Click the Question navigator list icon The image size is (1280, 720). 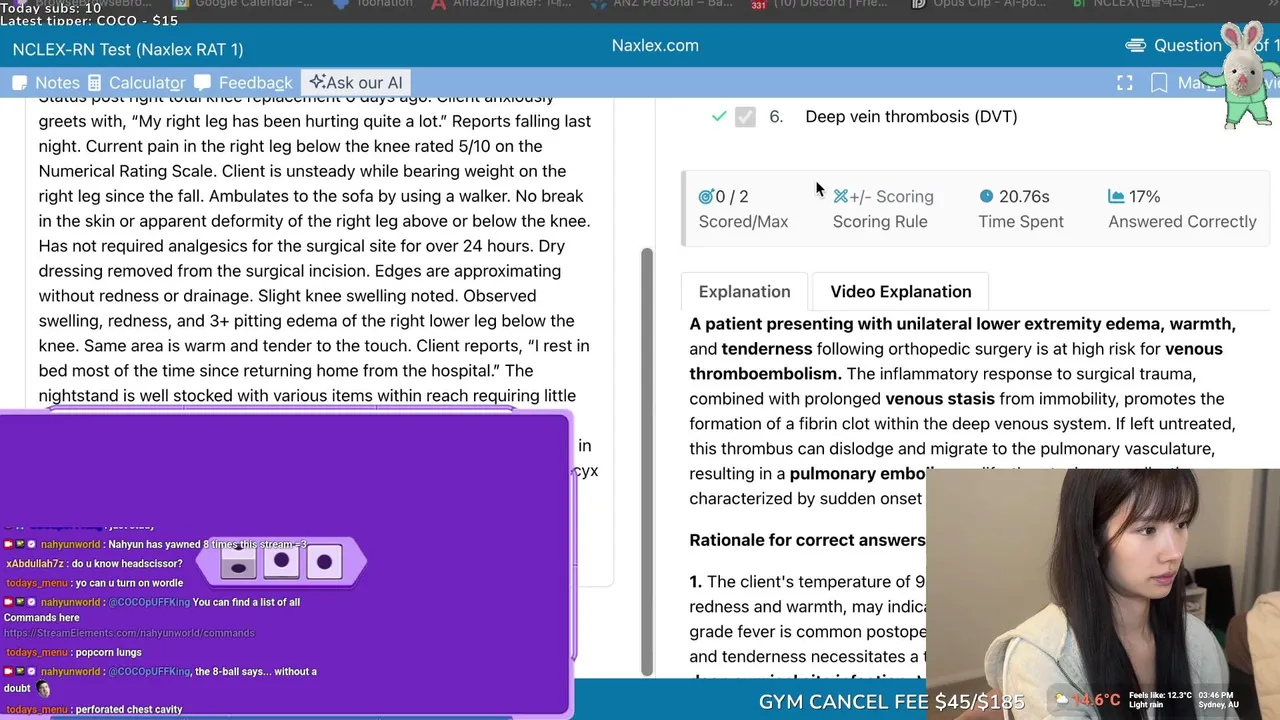[1135, 45]
